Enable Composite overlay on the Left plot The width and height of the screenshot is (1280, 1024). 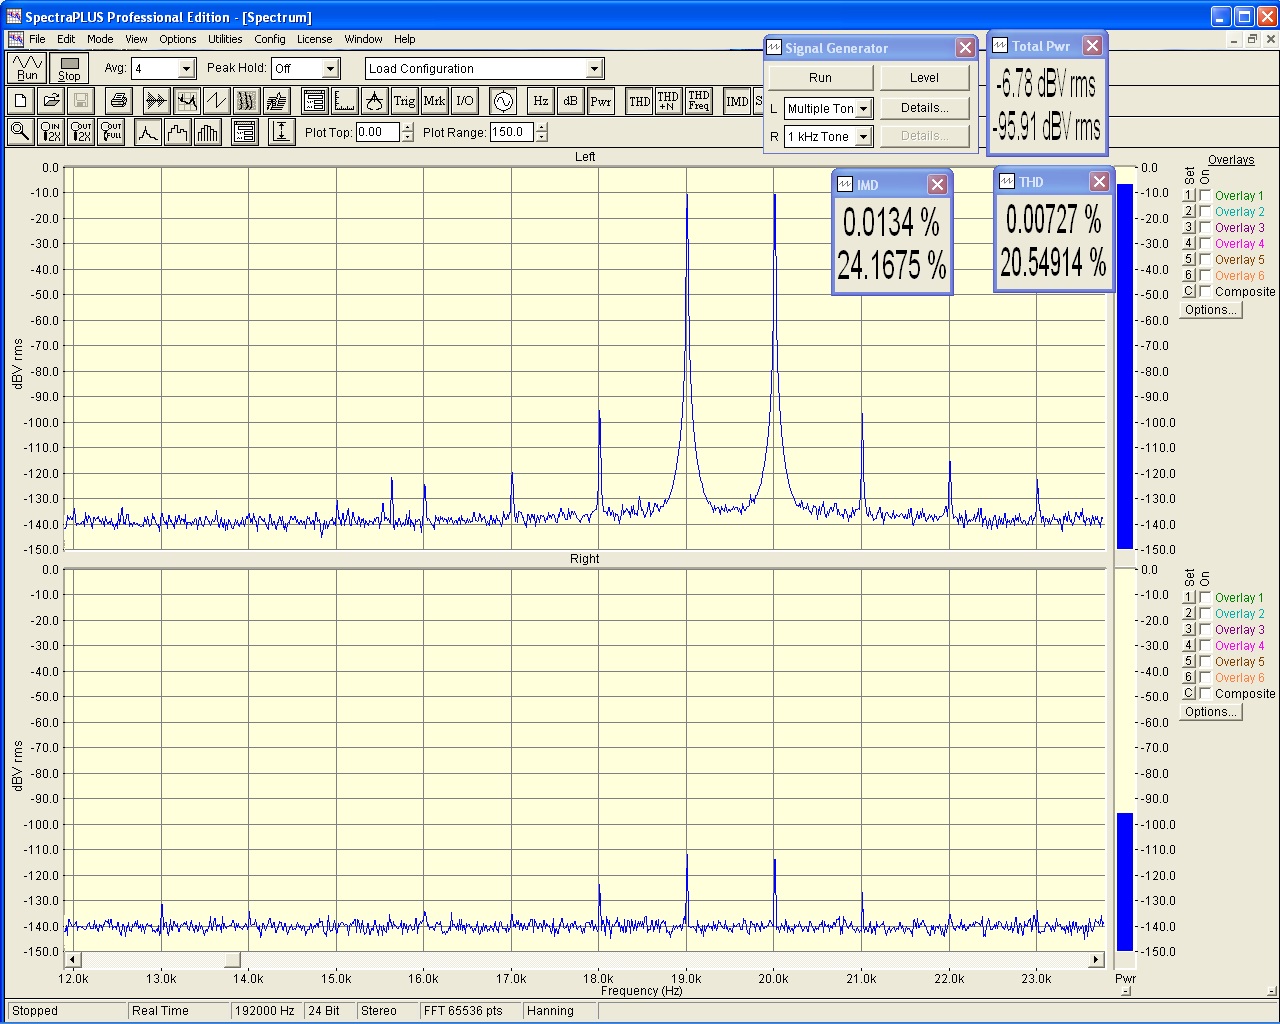pyautogui.click(x=1206, y=292)
